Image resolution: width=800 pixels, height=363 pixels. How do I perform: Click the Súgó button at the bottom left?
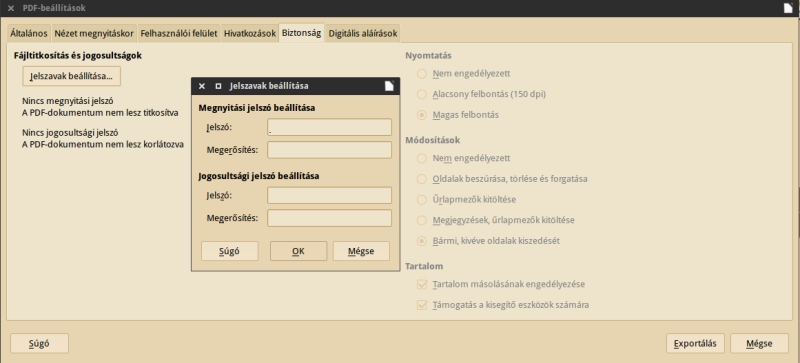[39, 343]
